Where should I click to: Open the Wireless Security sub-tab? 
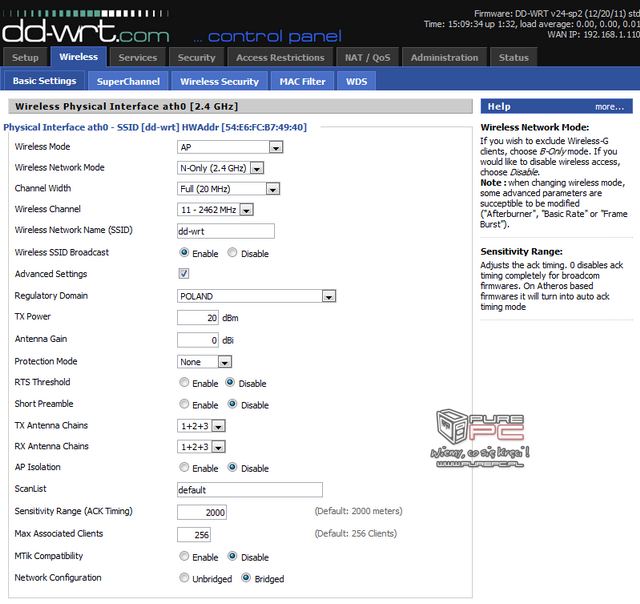(x=219, y=81)
